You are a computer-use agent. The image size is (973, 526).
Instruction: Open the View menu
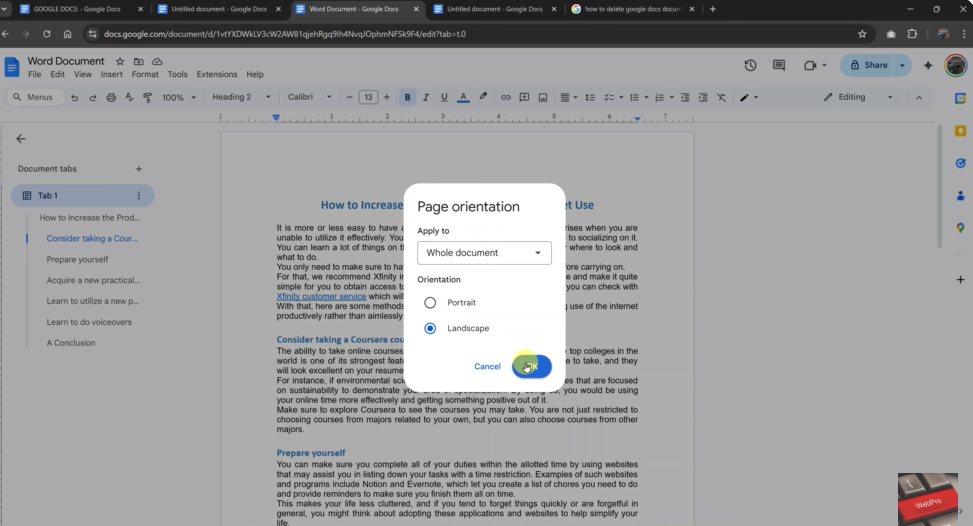83,74
